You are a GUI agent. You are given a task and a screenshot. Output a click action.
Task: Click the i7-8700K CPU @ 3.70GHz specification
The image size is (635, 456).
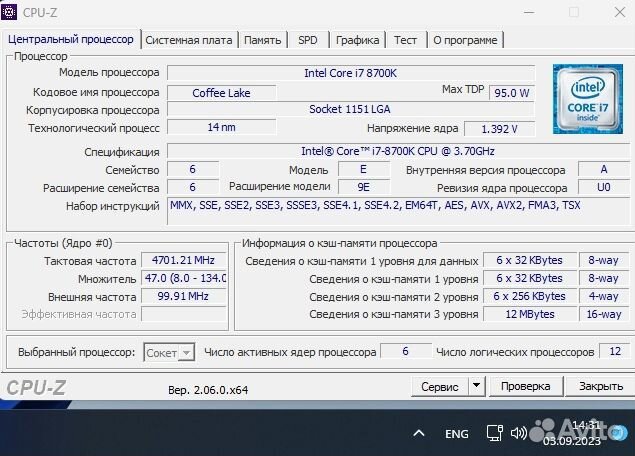[x=398, y=151]
